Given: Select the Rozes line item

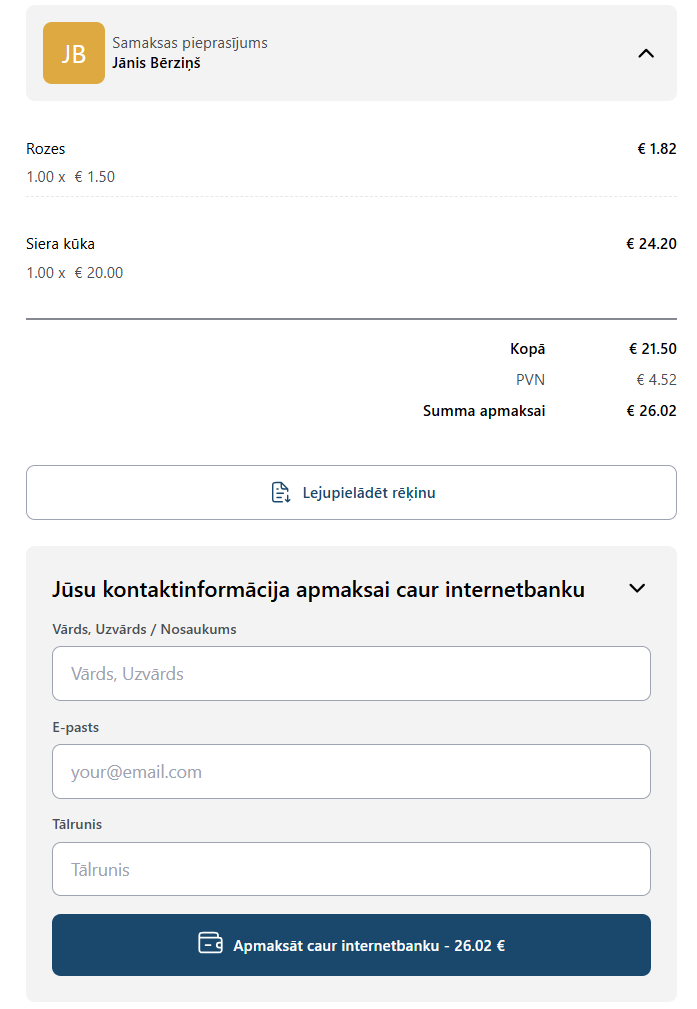Looking at the screenshot, I should 351,162.
